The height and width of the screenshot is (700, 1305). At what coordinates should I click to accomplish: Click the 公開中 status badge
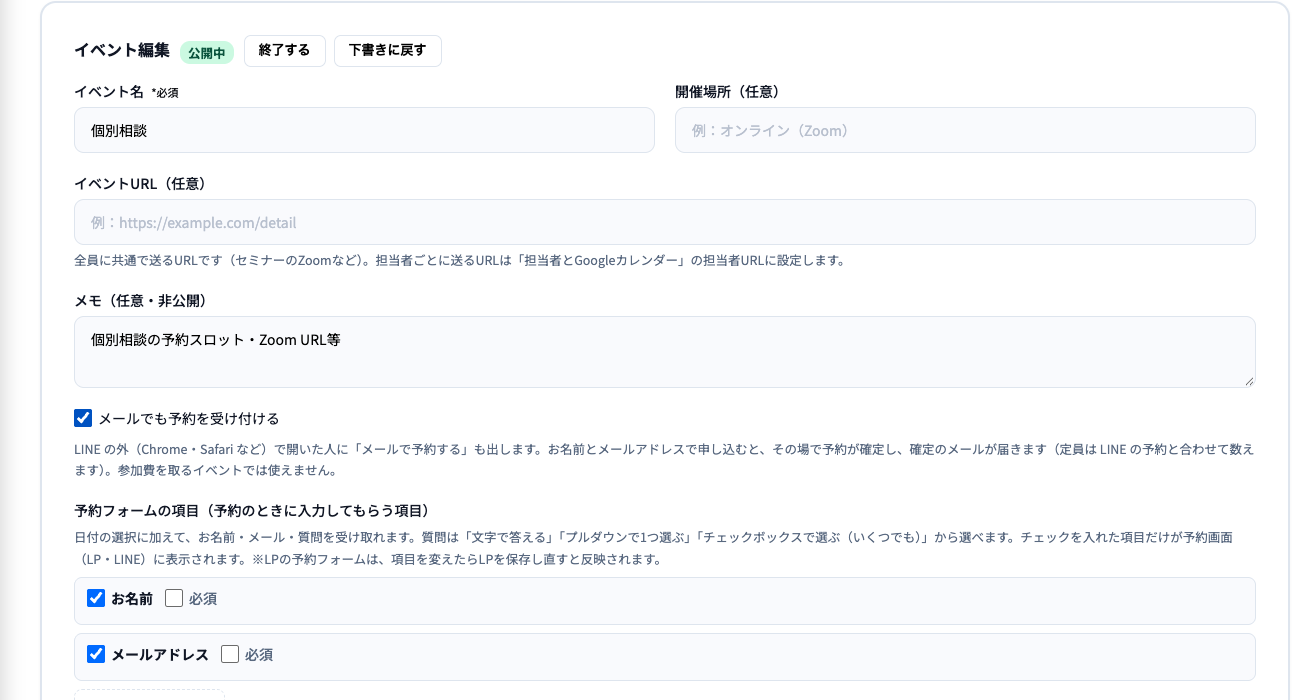point(207,52)
